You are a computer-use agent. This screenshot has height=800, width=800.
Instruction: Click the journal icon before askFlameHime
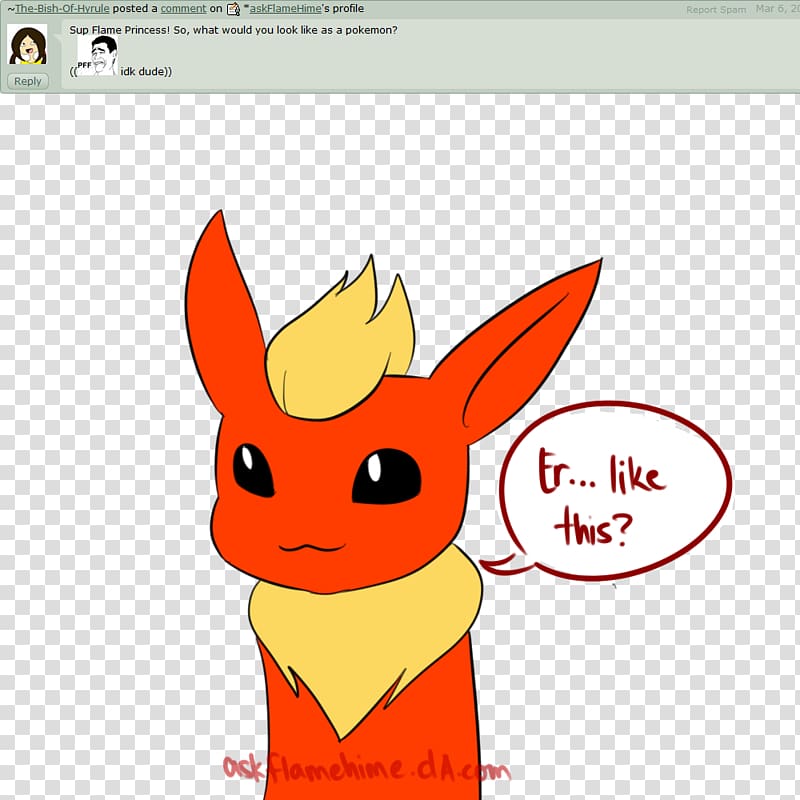tap(233, 9)
